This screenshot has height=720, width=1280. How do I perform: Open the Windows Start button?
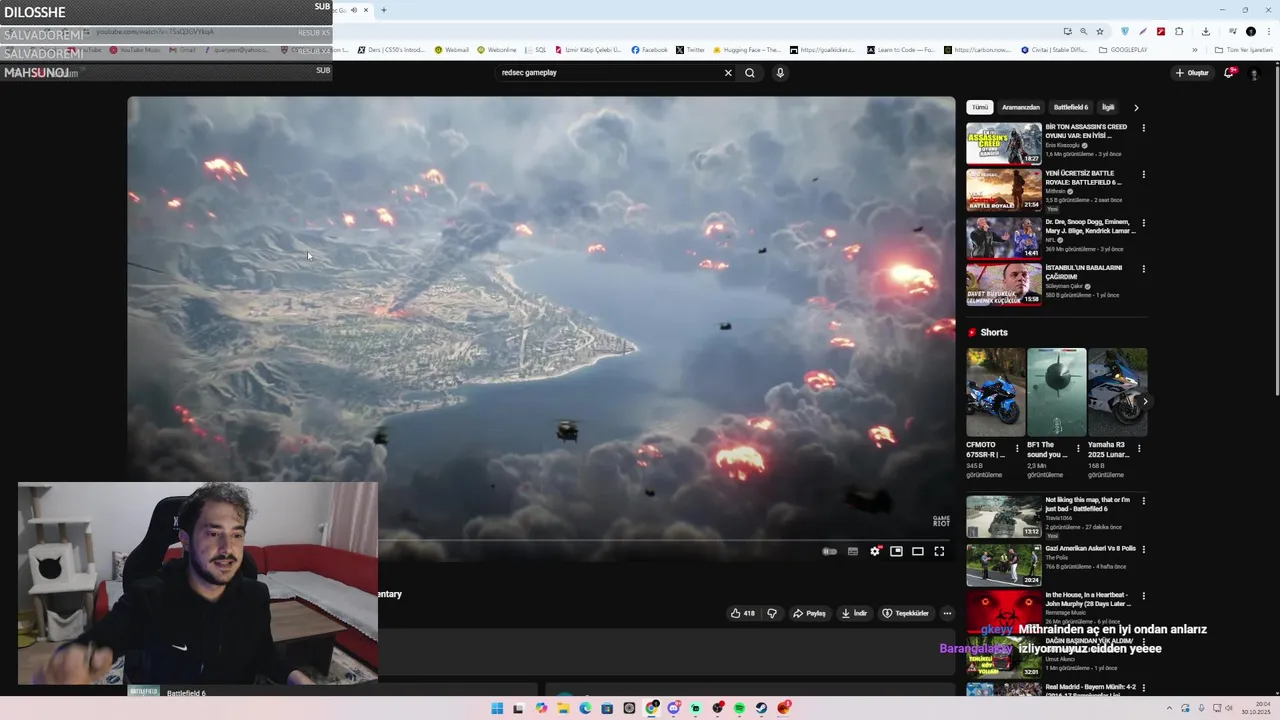coord(497,708)
